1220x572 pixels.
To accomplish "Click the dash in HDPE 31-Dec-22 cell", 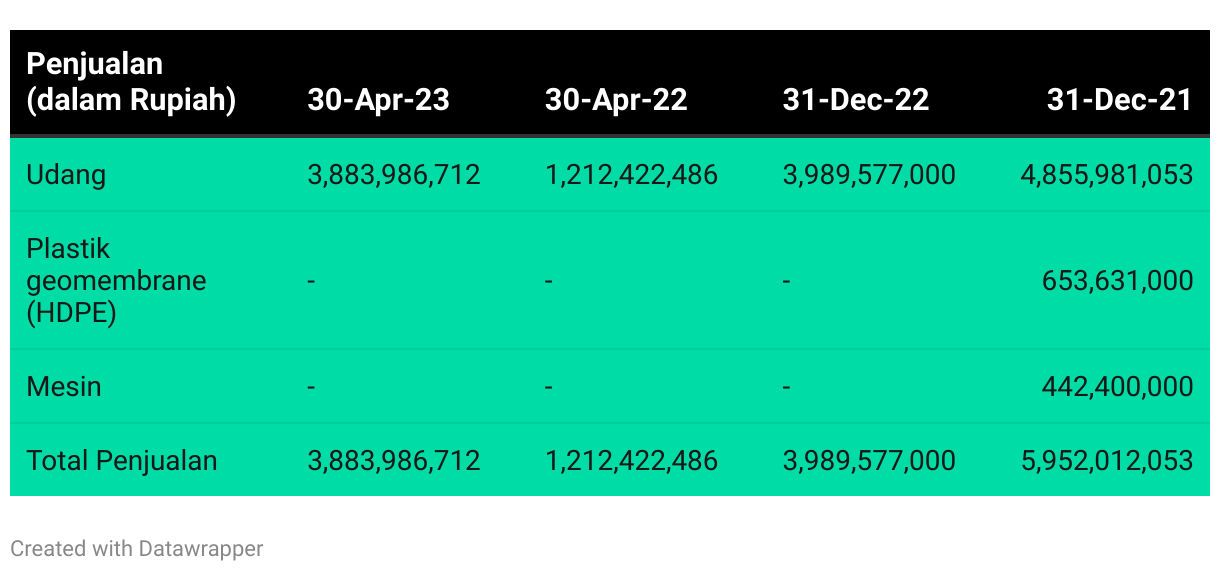I will 788,281.
